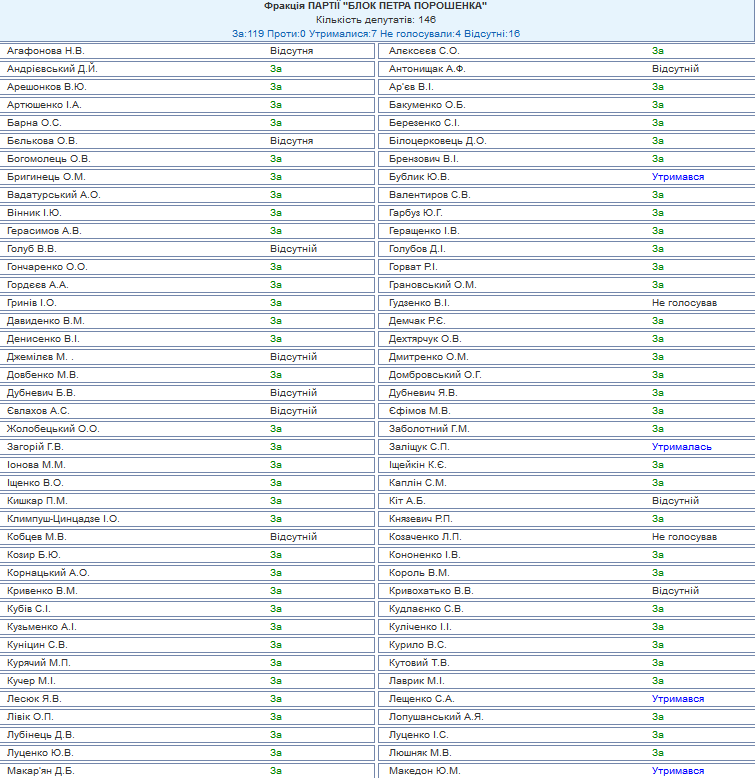Click Куніцин С.В. name cell
This screenshot has width=755, height=778.
[x=37, y=645]
